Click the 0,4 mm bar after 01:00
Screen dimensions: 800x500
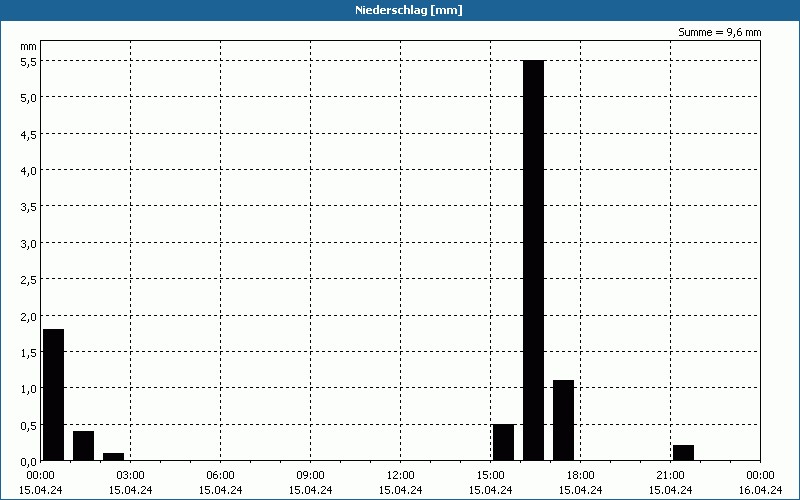point(83,446)
